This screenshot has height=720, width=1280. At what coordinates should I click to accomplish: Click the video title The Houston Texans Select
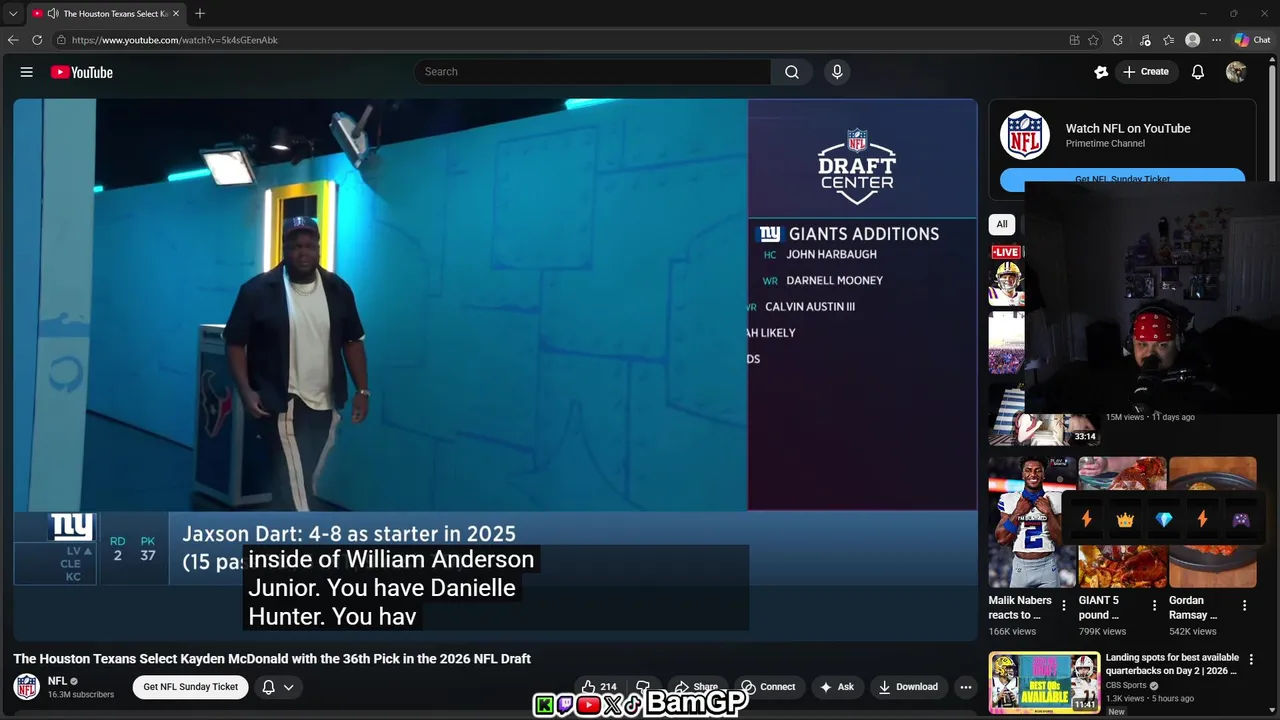272,659
